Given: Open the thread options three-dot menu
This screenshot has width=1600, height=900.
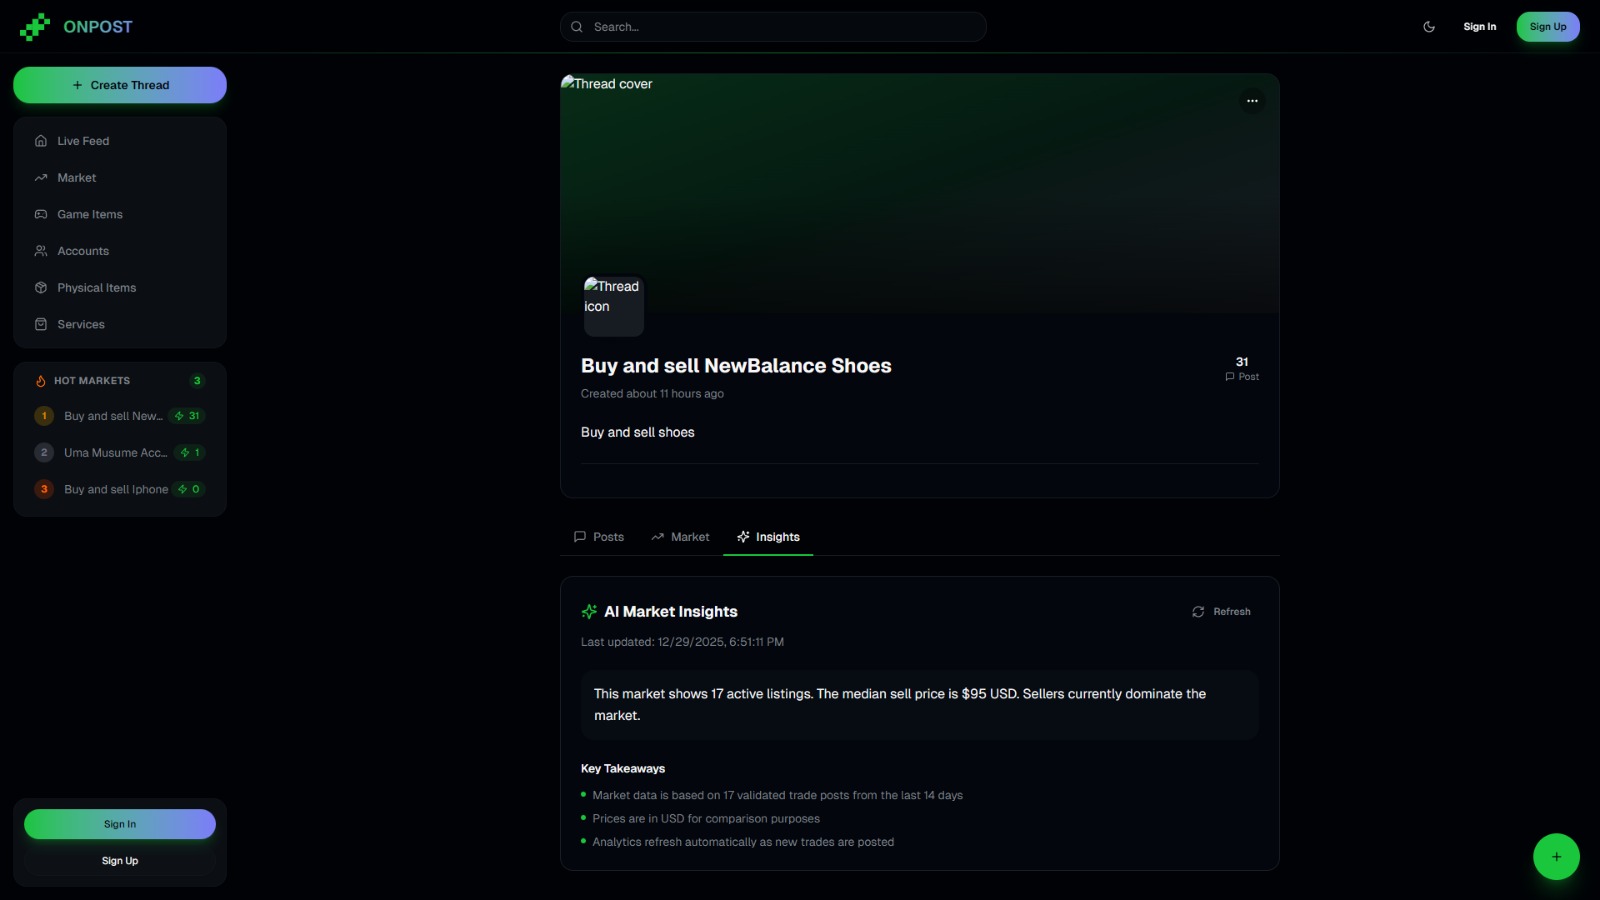Looking at the screenshot, I should pos(1252,101).
